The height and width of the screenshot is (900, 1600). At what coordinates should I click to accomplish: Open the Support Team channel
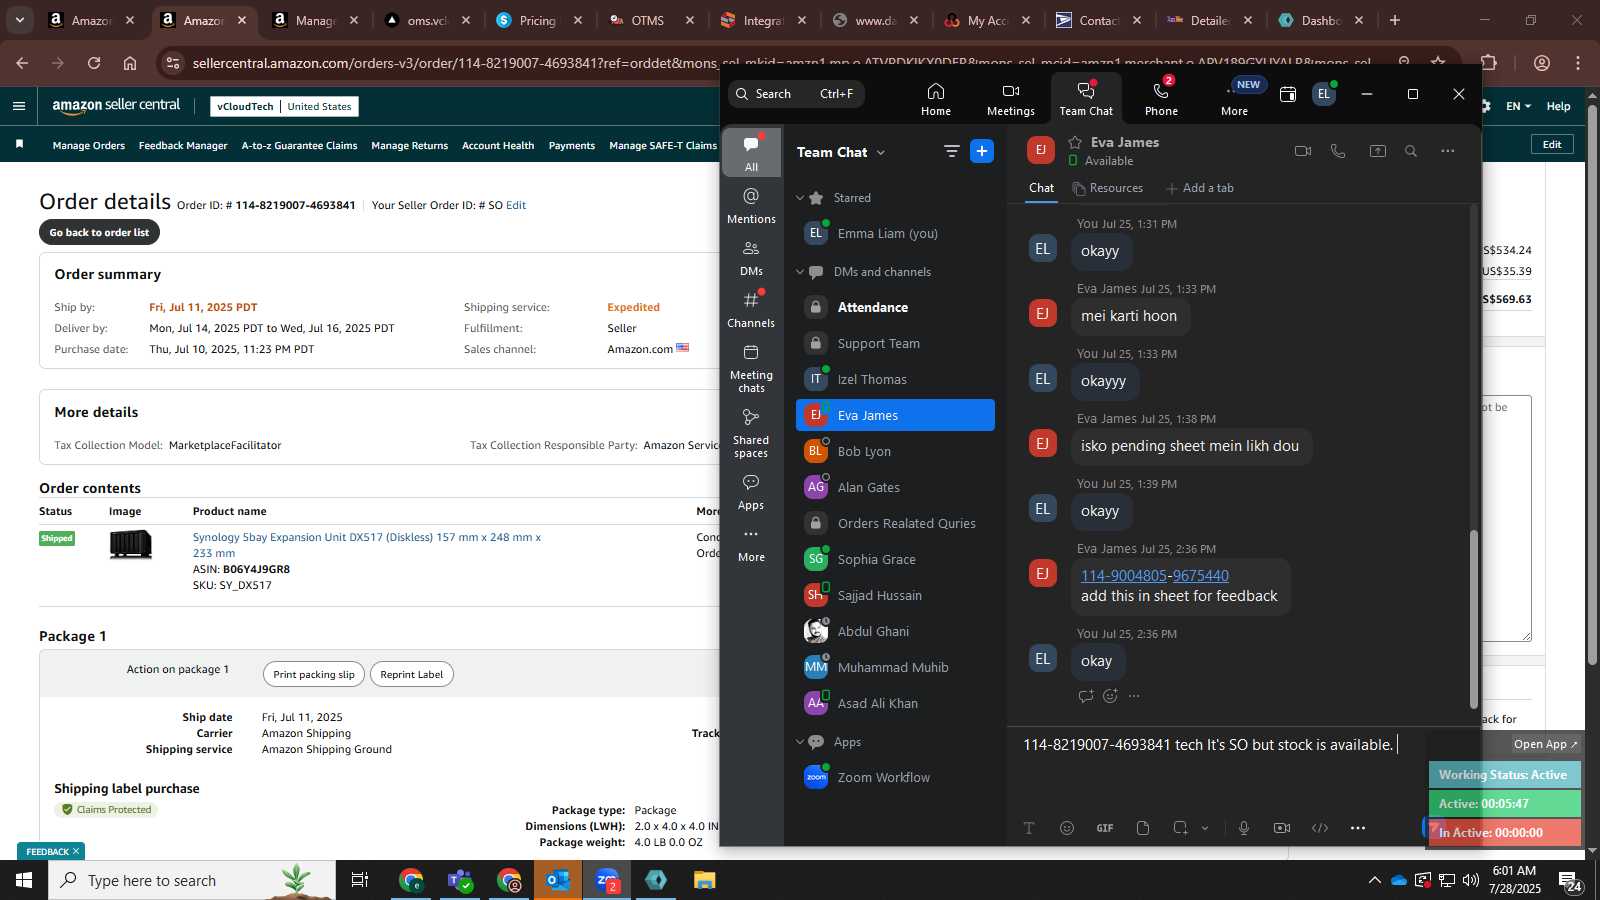tap(895, 343)
